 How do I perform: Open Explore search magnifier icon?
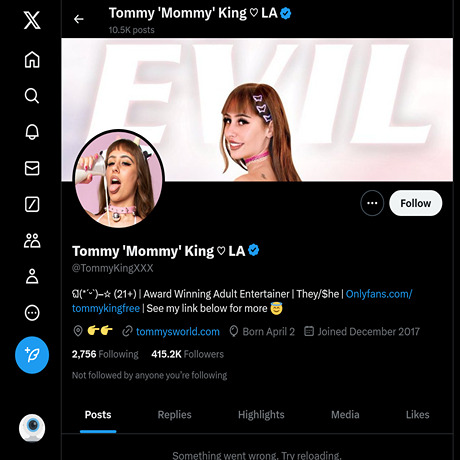coord(32,96)
